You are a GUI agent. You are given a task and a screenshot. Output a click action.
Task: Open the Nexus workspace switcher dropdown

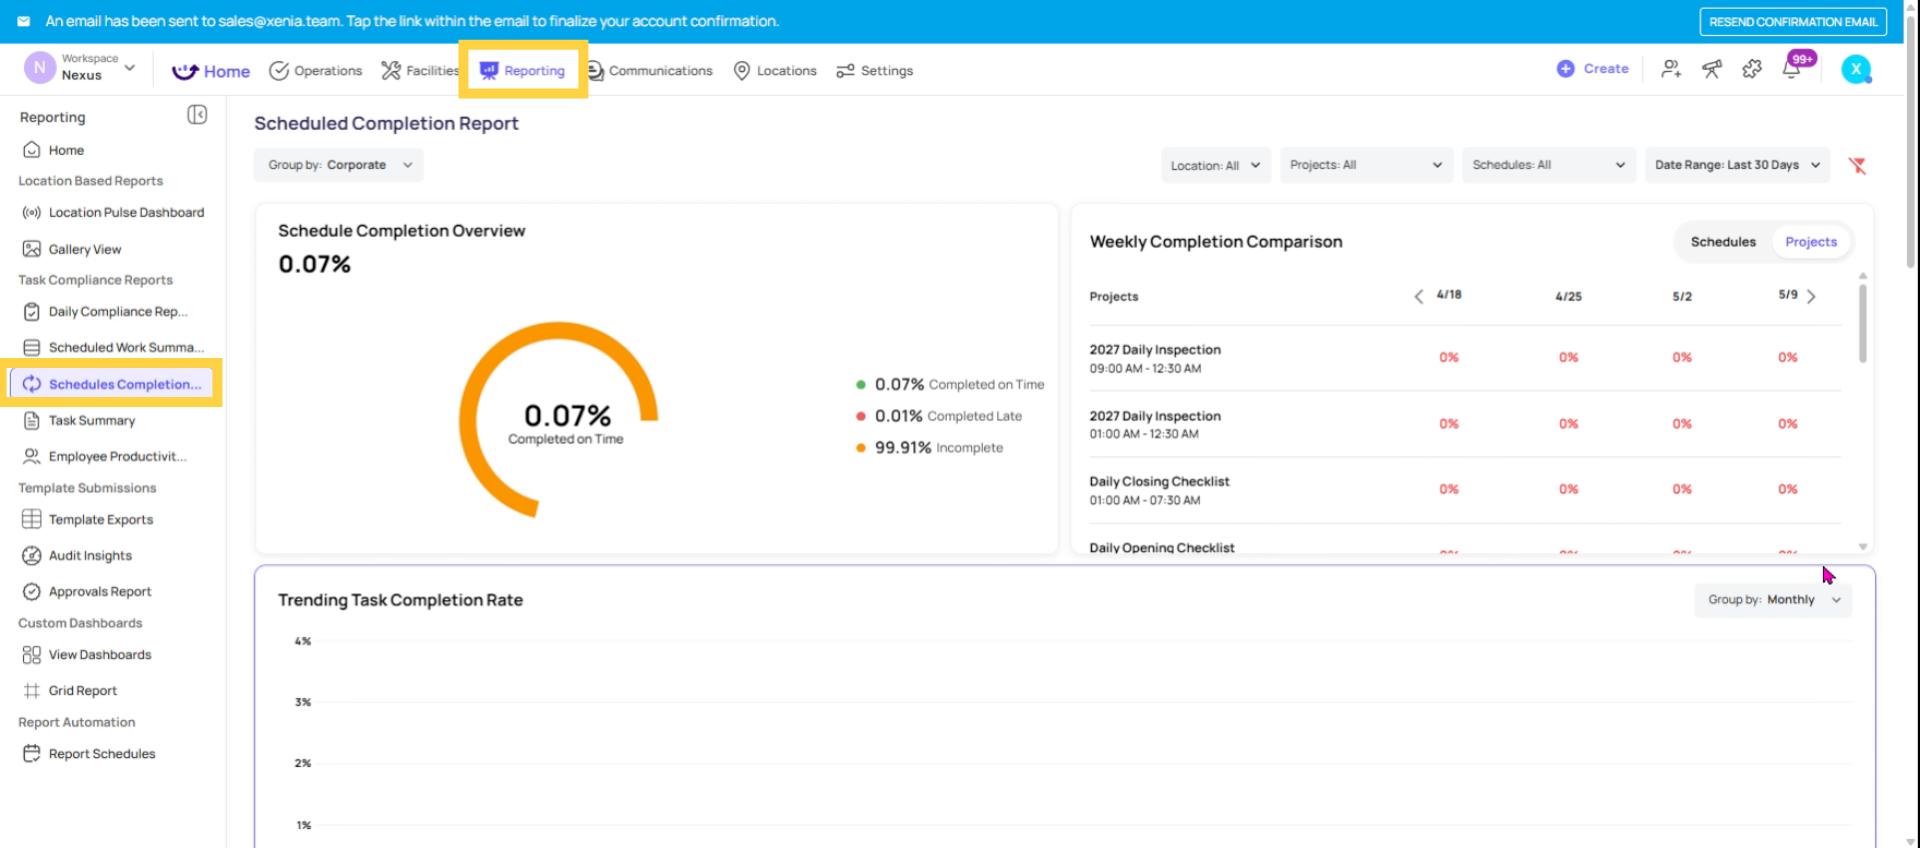[80, 68]
